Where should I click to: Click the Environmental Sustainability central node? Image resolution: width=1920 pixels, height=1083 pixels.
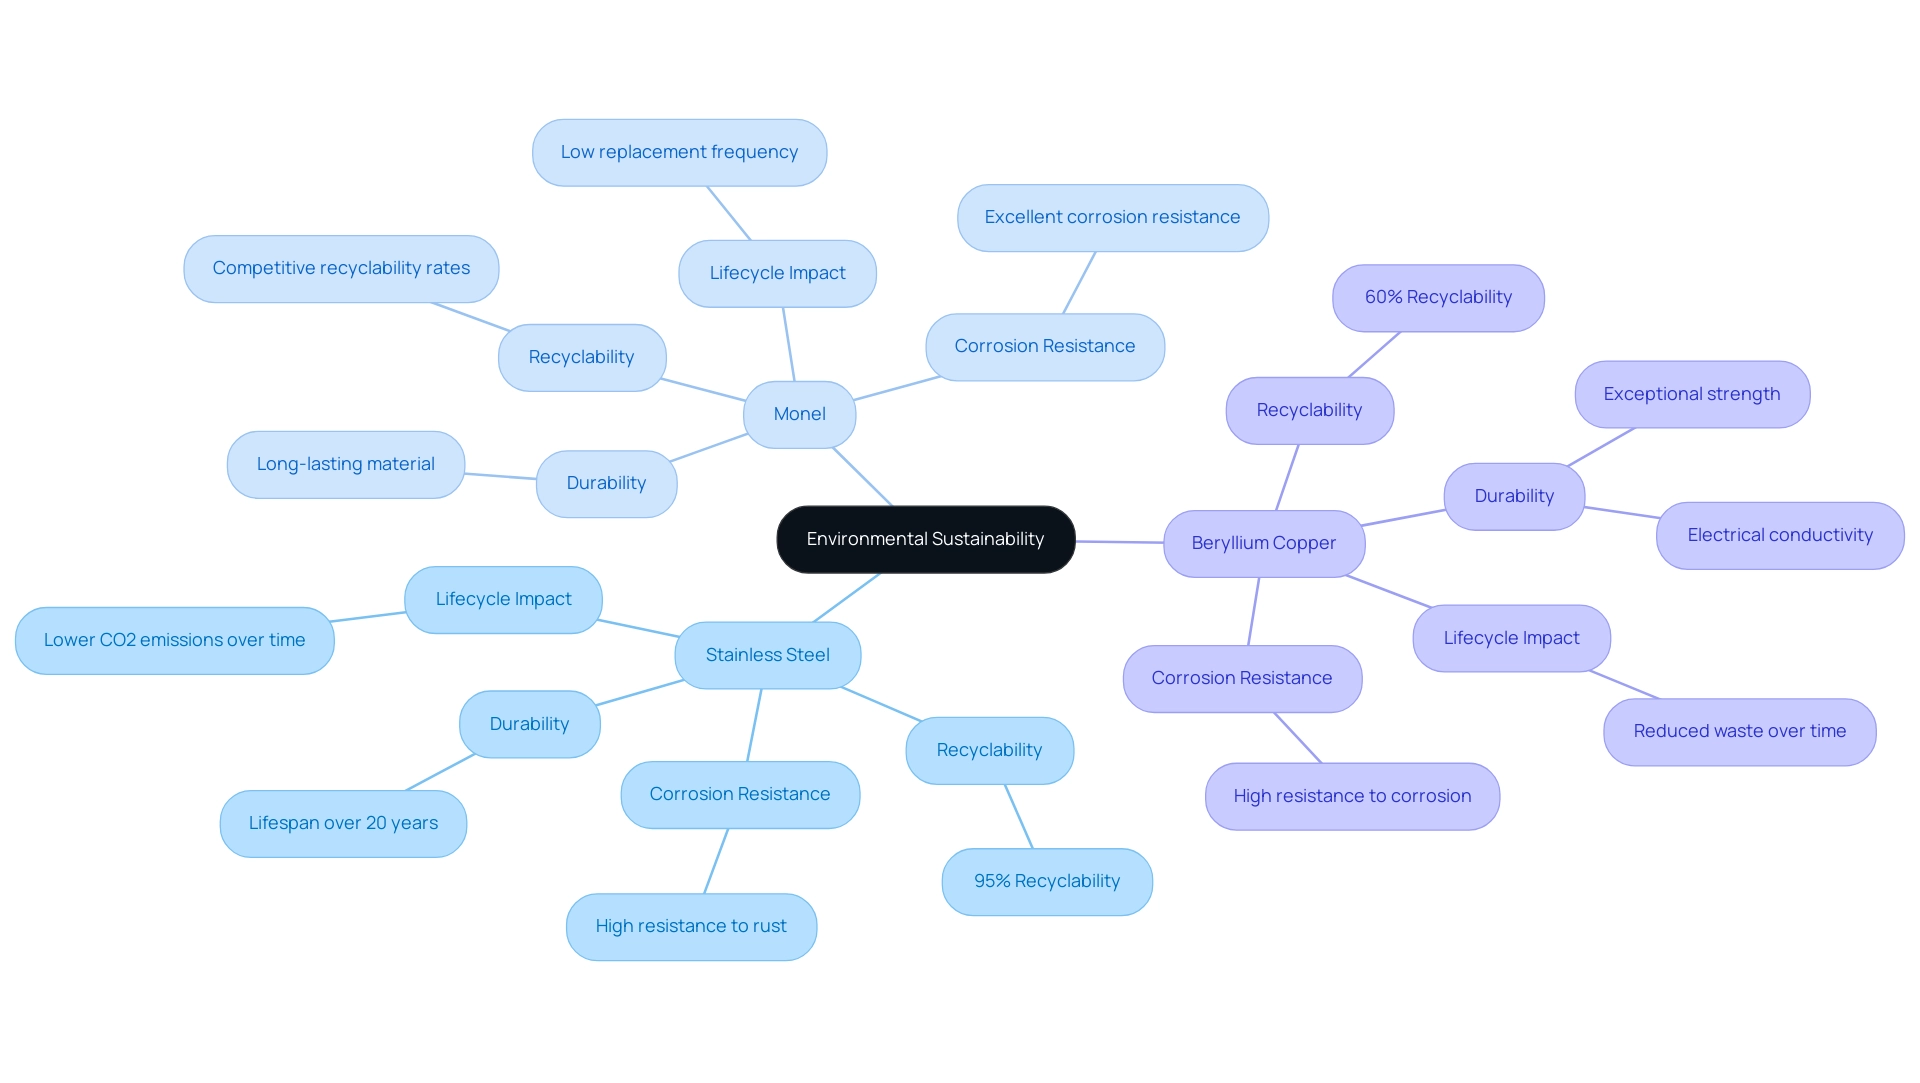[924, 538]
